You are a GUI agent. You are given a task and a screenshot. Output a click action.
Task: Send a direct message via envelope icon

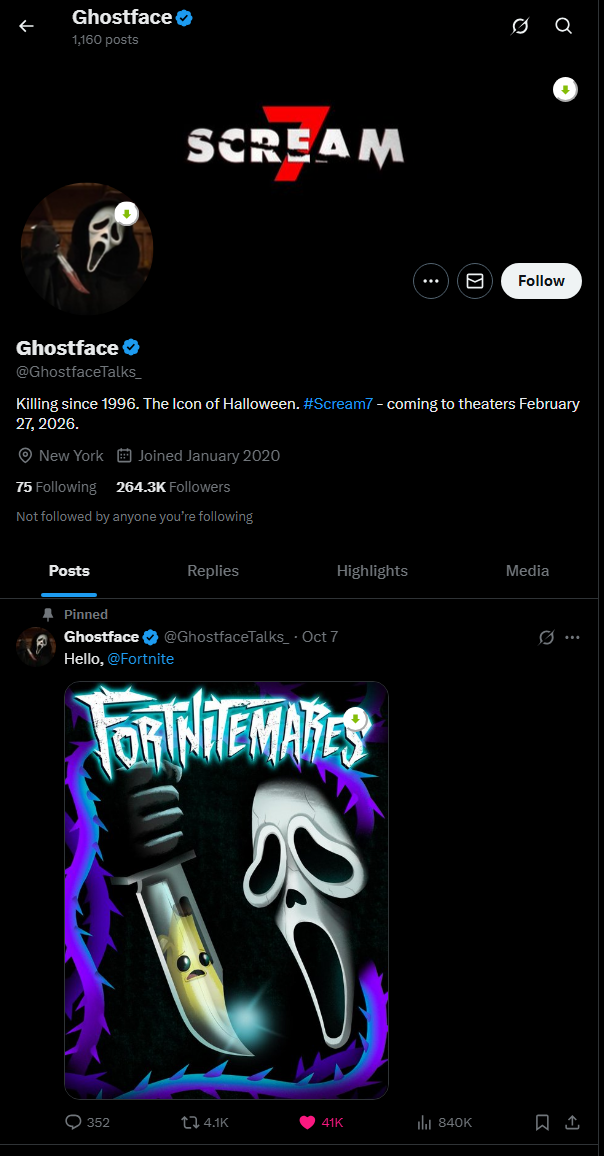pyautogui.click(x=475, y=281)
